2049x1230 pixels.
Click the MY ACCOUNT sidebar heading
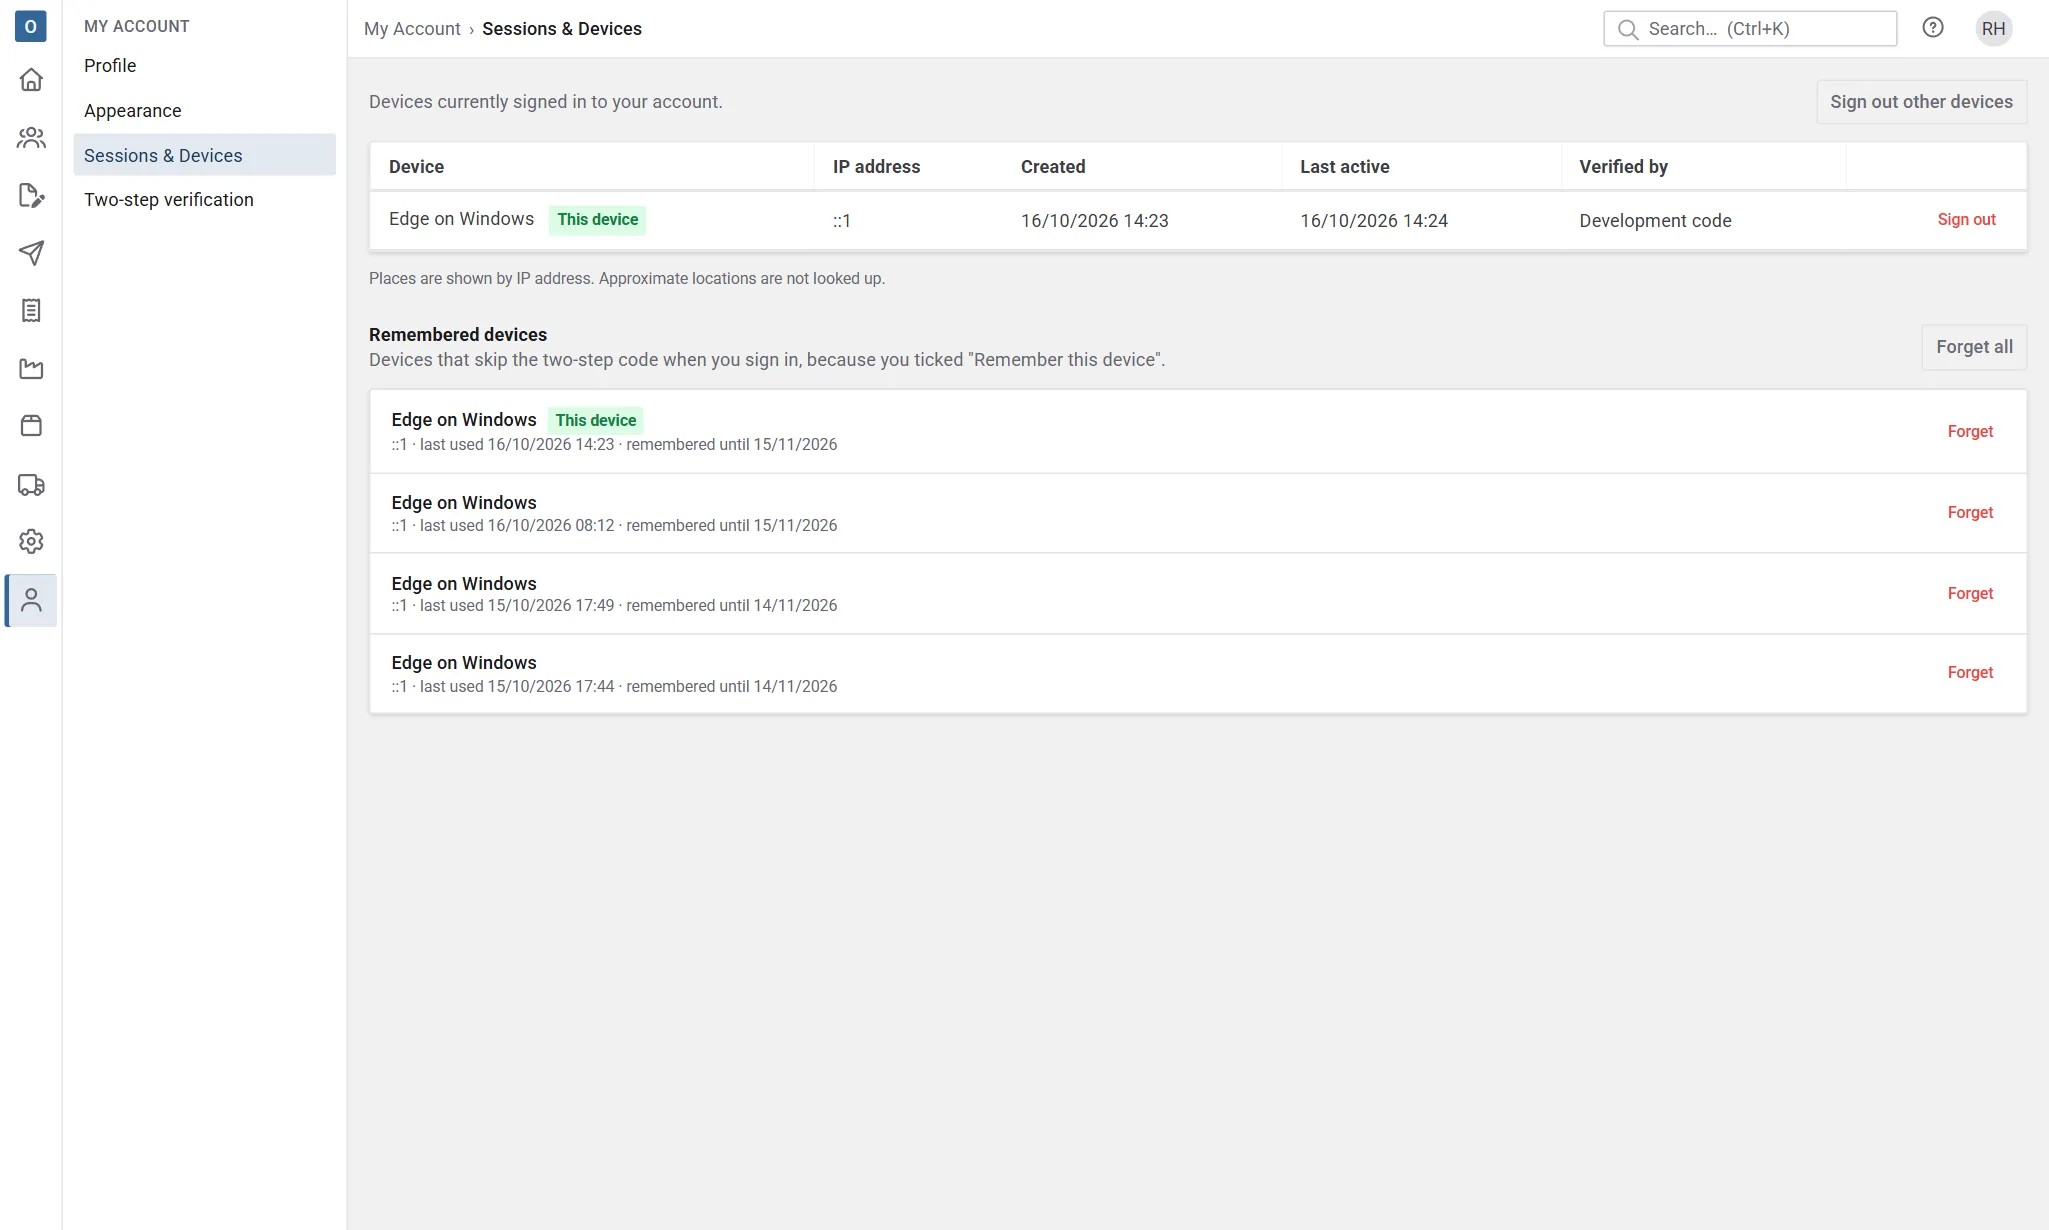tap(136, 27)
